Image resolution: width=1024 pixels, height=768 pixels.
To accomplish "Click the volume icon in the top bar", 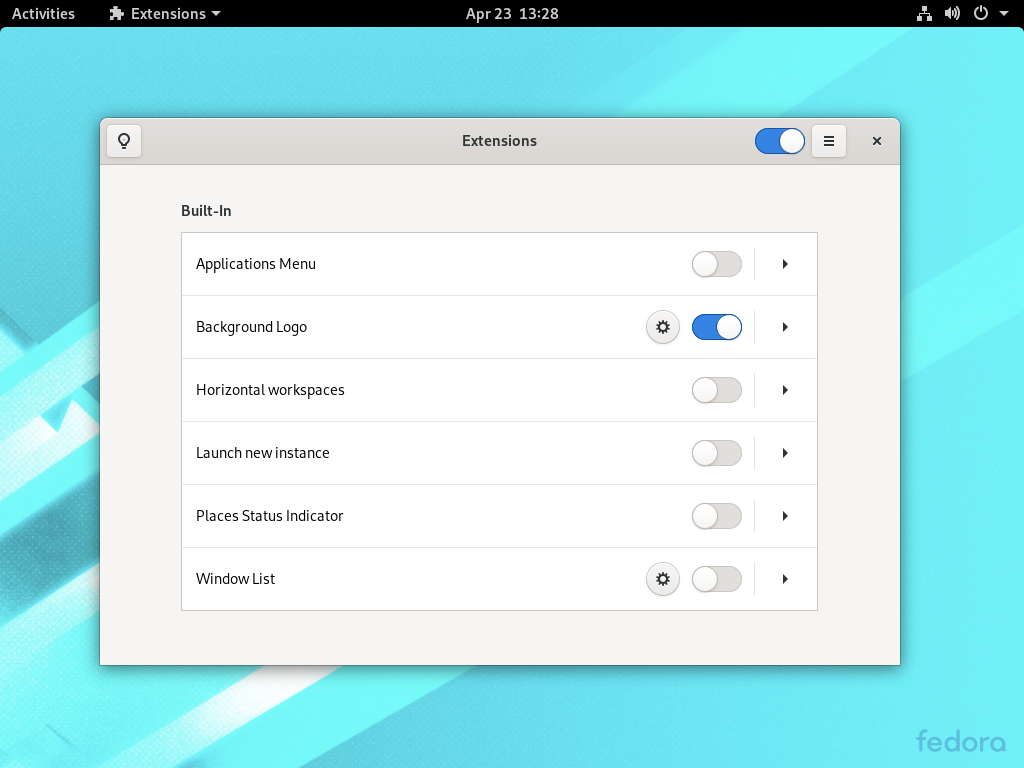I will click(951, 13).
